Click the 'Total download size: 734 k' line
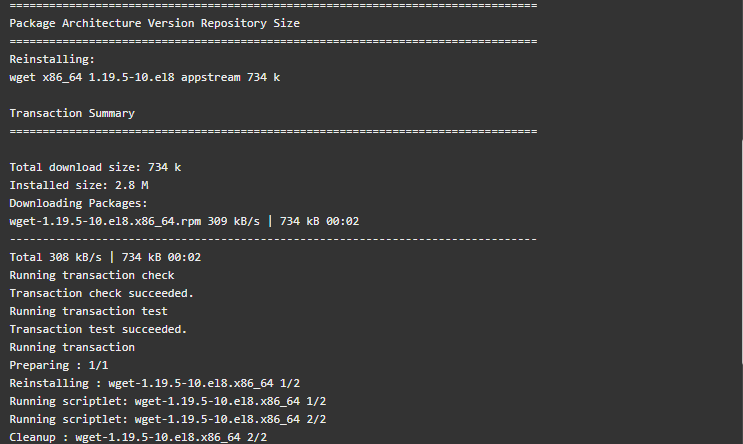743x444 pixels. click(x=95, y=167)
